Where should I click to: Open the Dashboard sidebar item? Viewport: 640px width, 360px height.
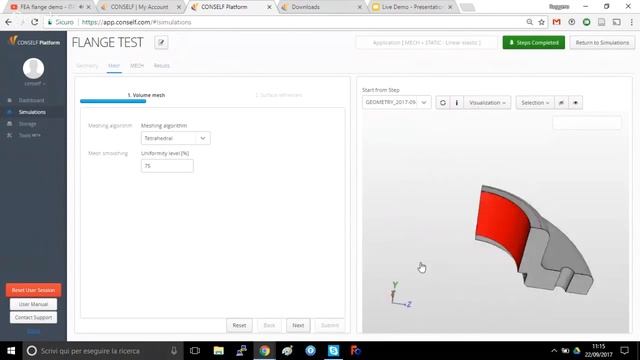31,100
